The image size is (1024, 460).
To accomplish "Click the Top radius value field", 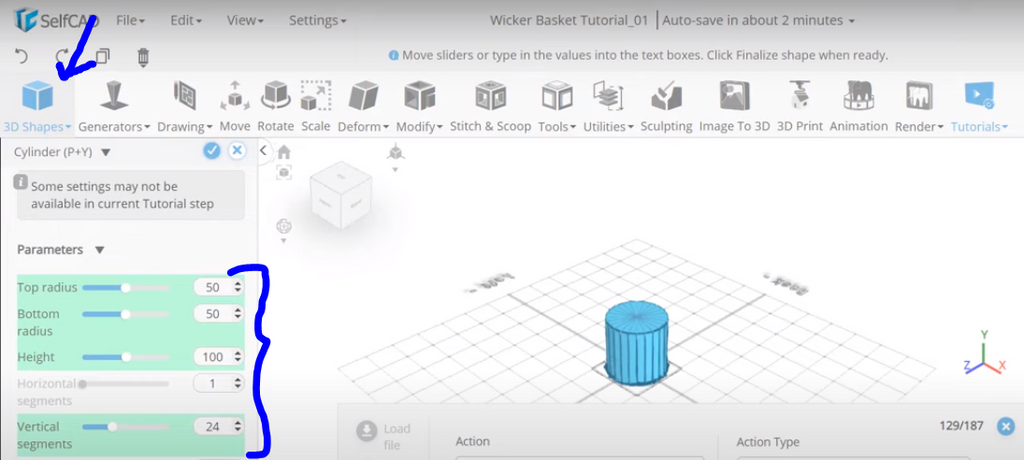I will click(x=218, y=287).
